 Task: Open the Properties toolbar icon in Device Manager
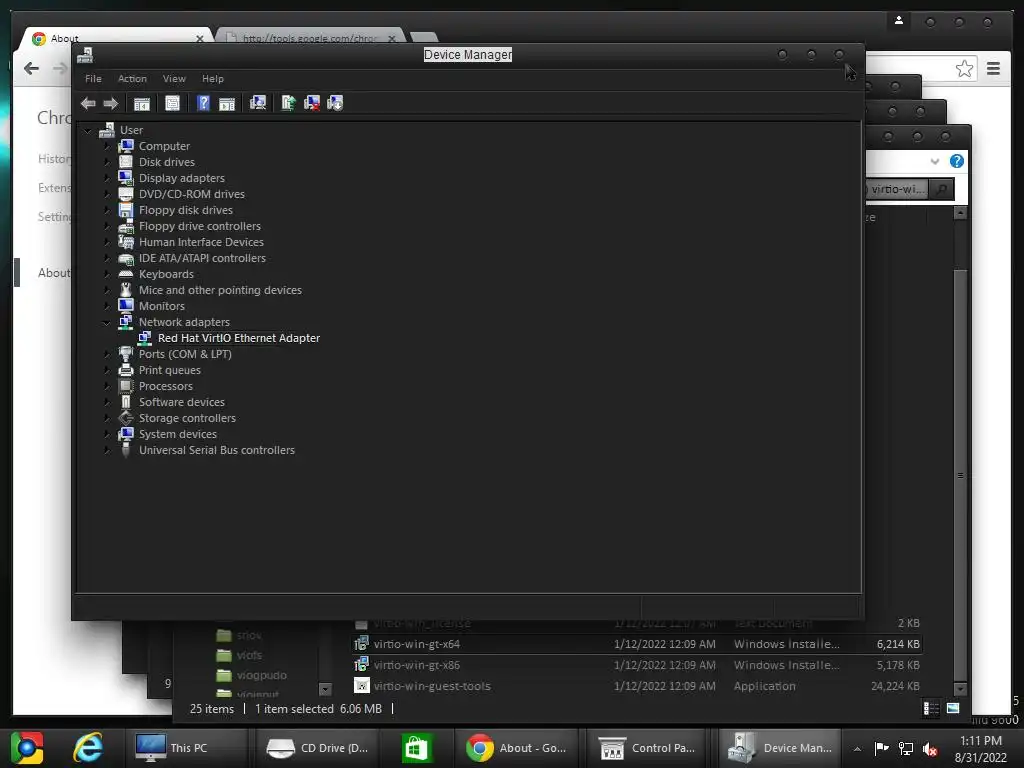172,103
